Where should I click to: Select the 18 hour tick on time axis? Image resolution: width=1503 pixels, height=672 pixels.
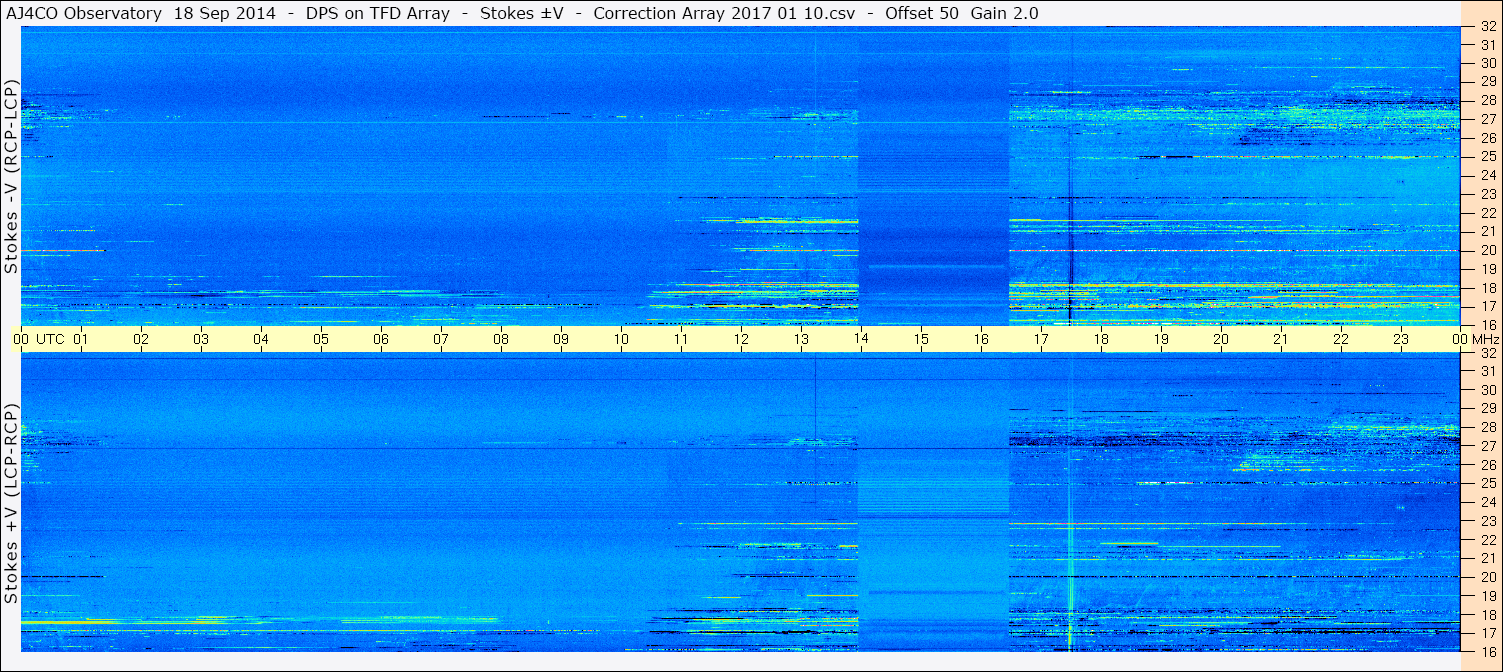(1101, 339)
